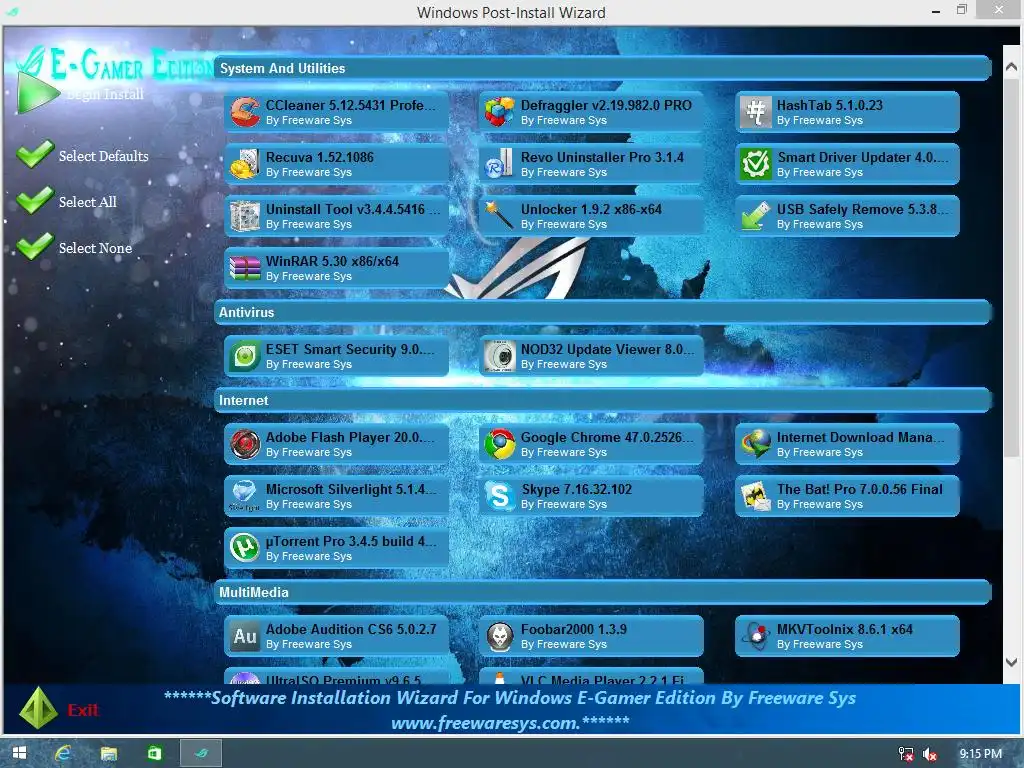Click the text "MKVToolnix 8.6.1 x64"
The image size is (1024, 768).
tap(844, 630)
